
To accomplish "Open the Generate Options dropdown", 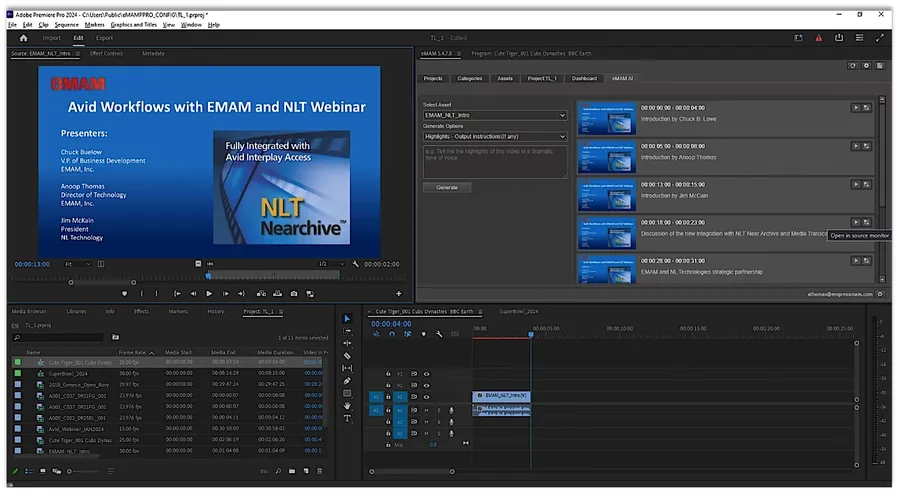I will [495, 137].
